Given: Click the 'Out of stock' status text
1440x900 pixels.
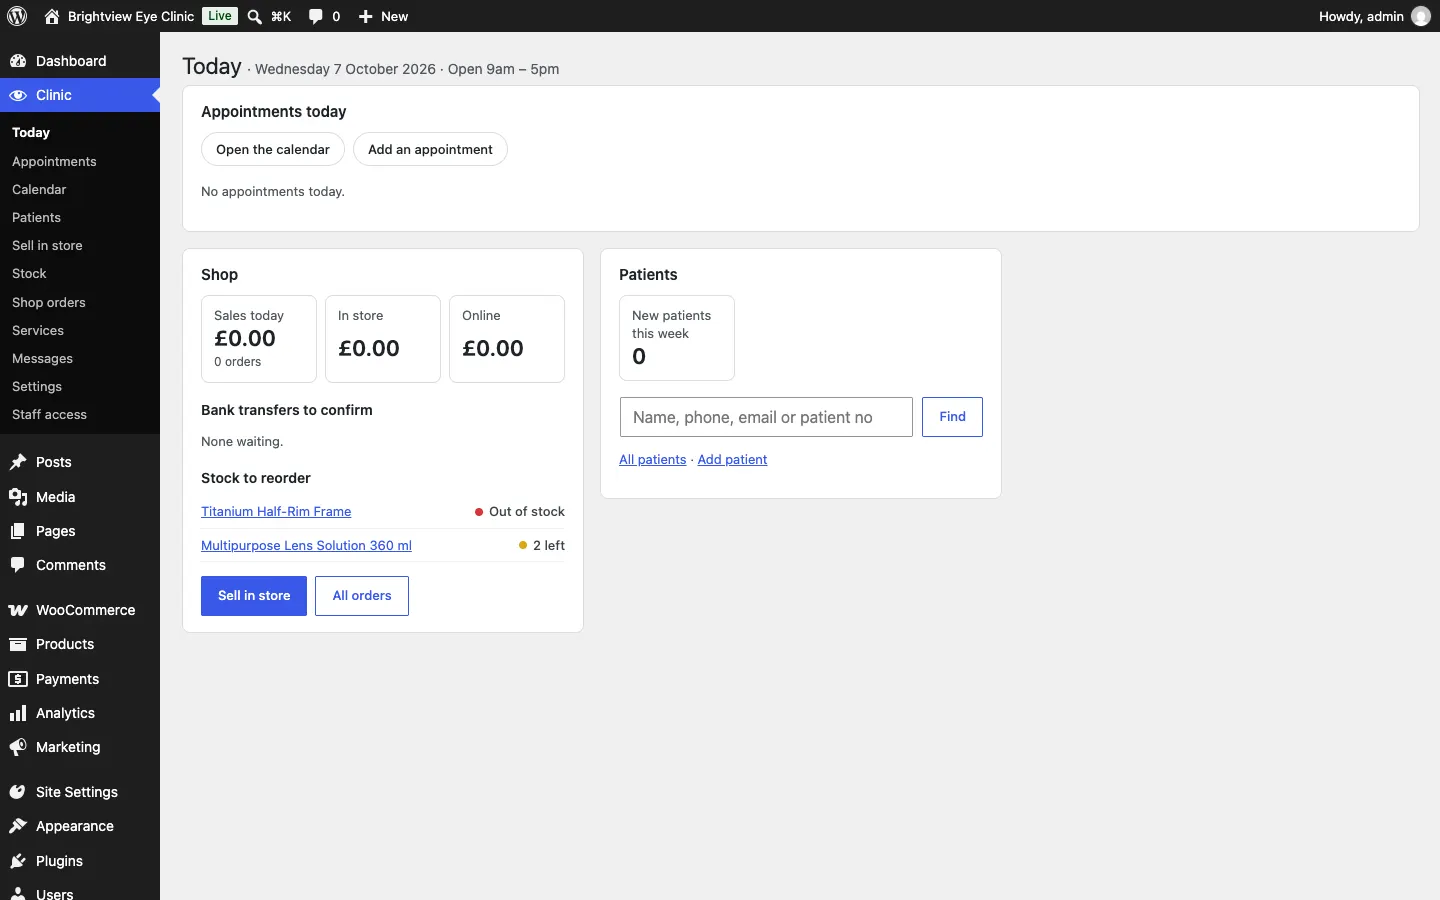Looking at the screenshot, I should pyautogui.click(x=527, y=511).
